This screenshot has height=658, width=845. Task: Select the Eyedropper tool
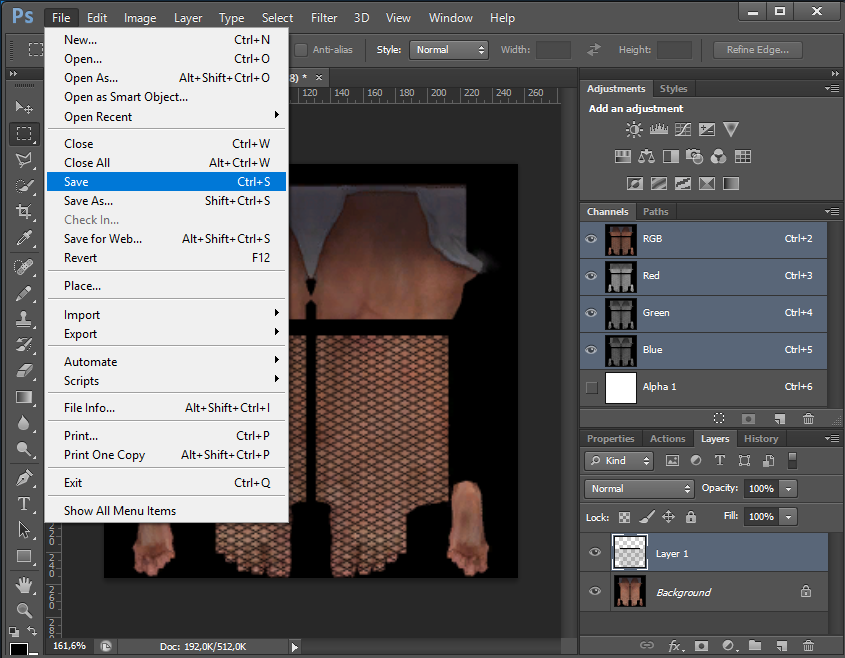(24, 238)
